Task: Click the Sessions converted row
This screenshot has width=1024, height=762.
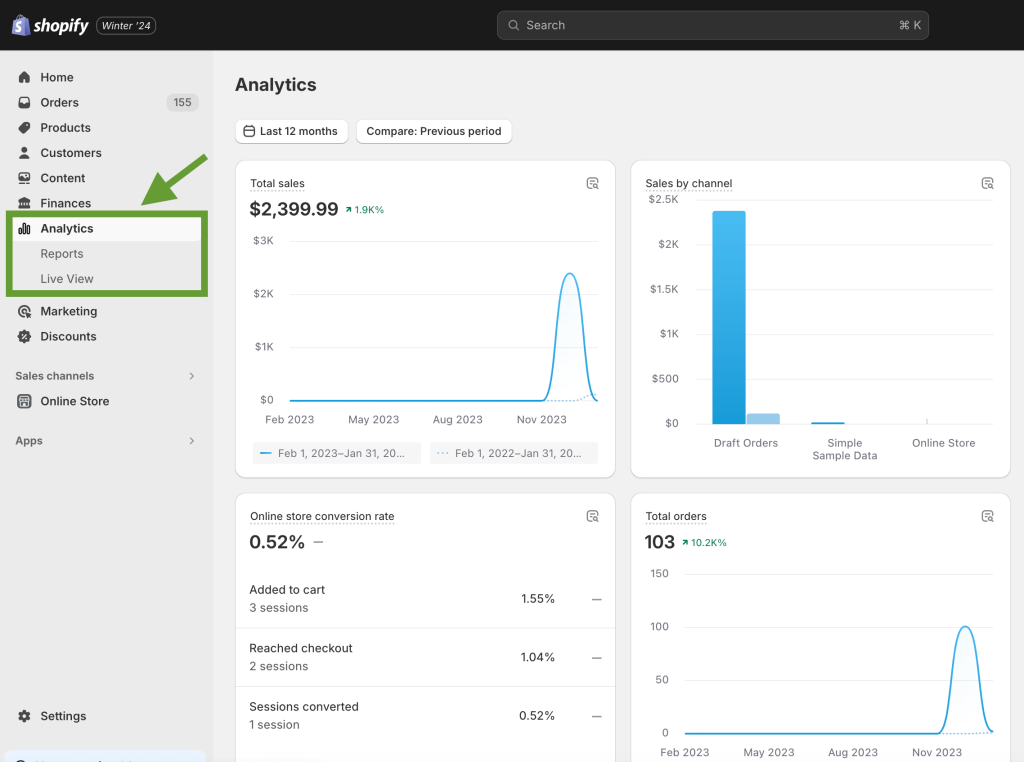Action: tap(425, 716)
